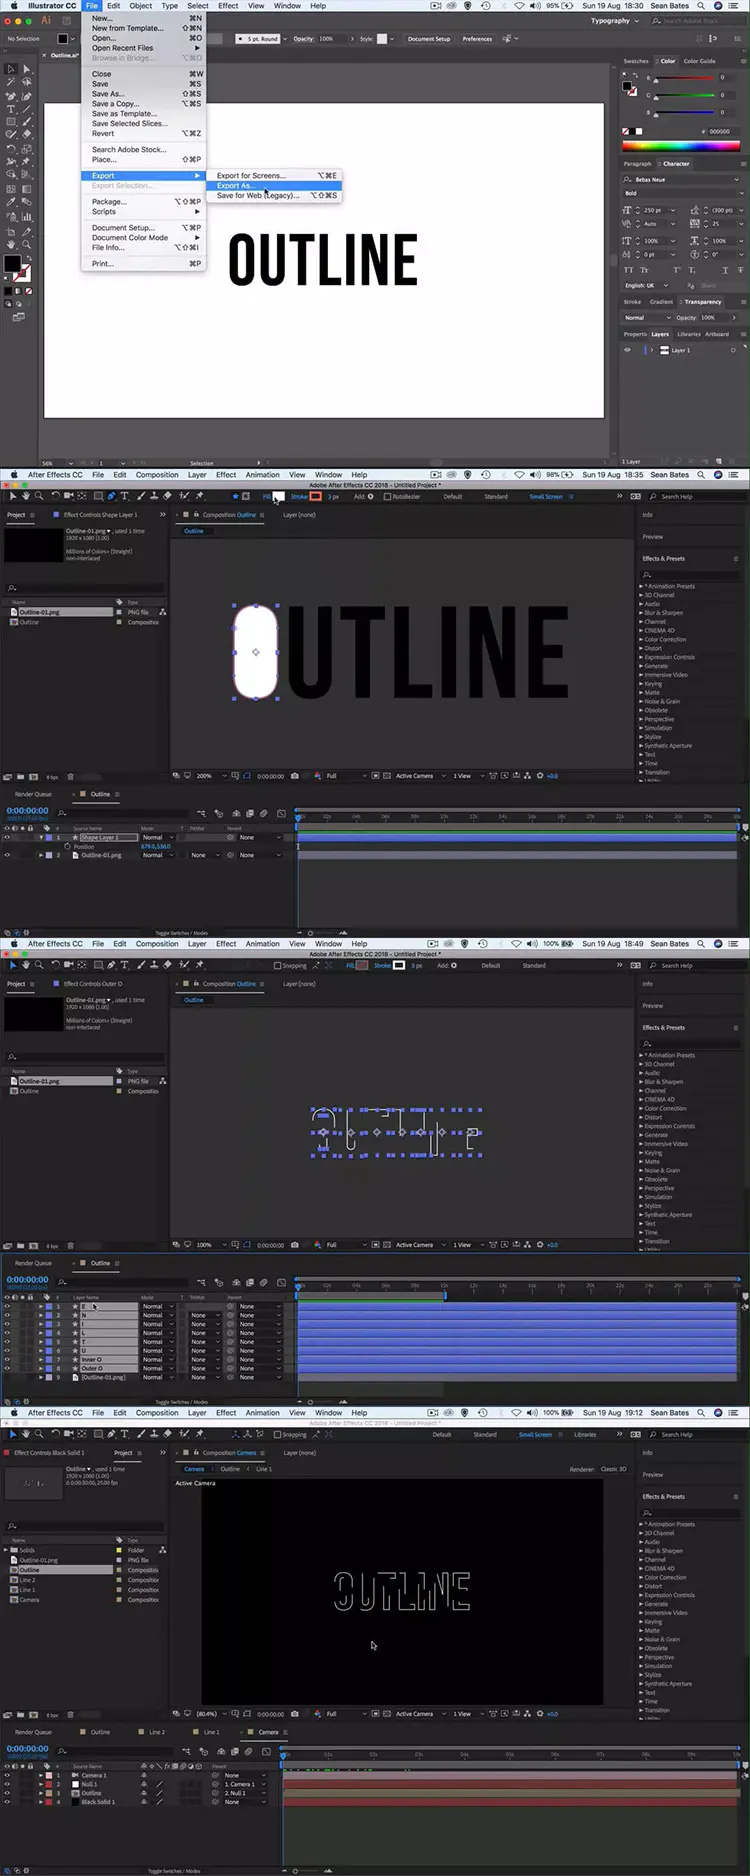Click Document Setup button in Illustrator control bar
Viewport: 750px width, 1876px height.
pyautogui.click(x=428, y=39)
